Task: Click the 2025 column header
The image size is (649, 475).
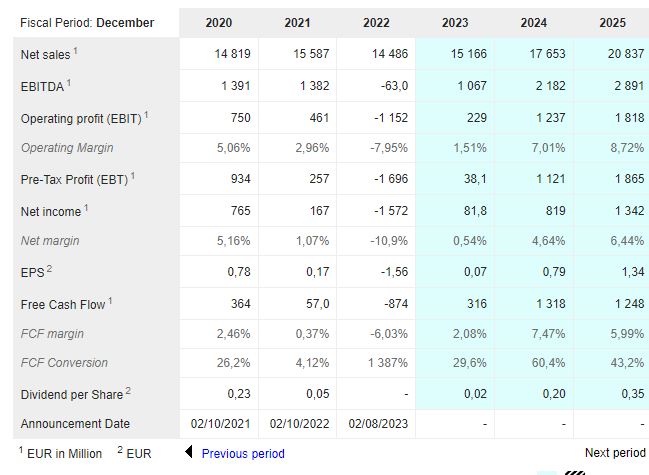Action: point(613,22)
